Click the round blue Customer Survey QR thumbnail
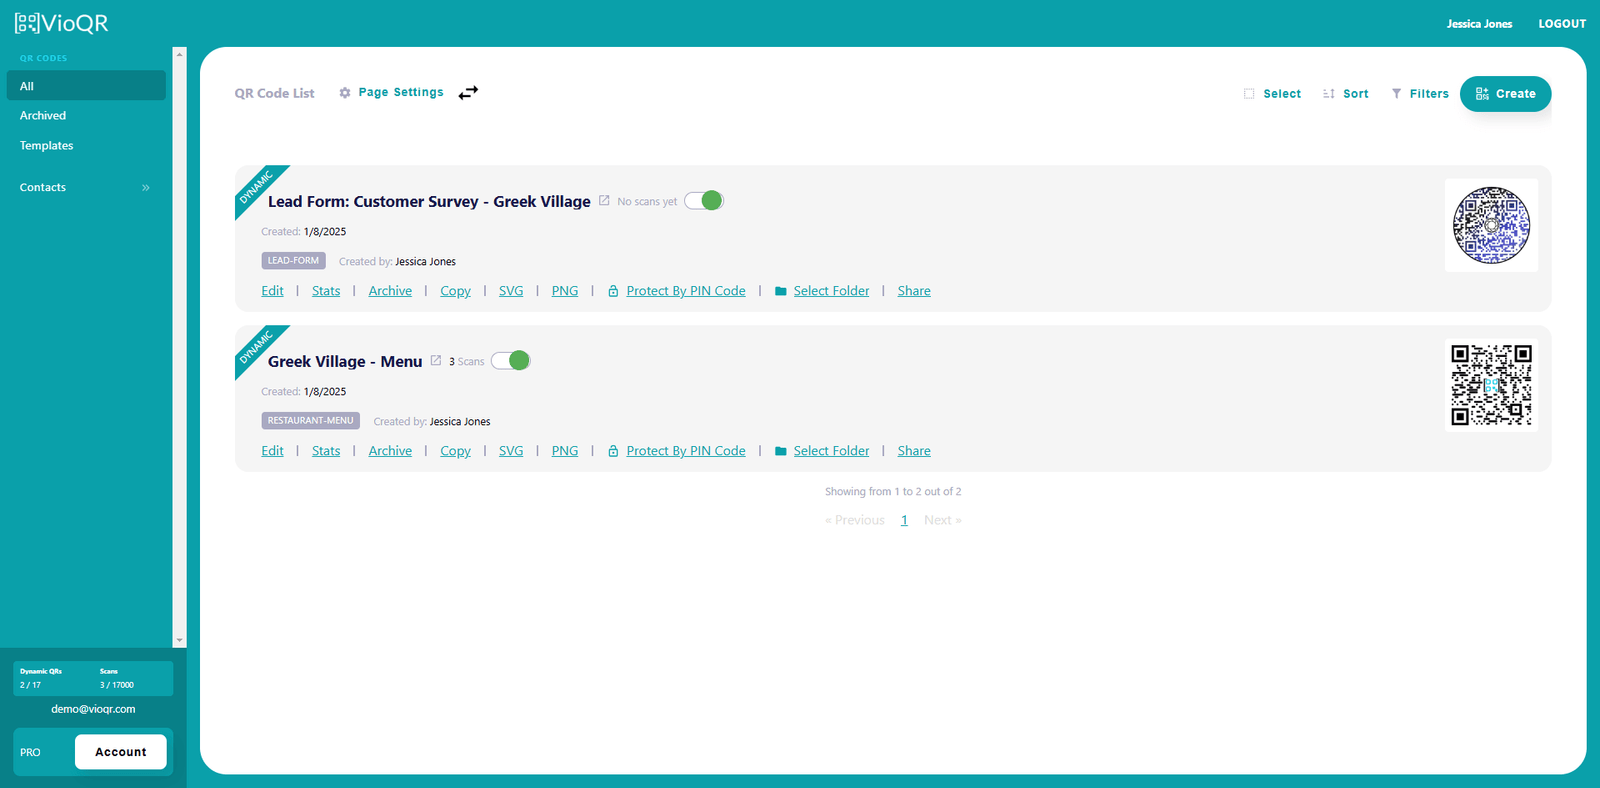Screen dimensions: 1600x788 click(x=1491, y=225)
